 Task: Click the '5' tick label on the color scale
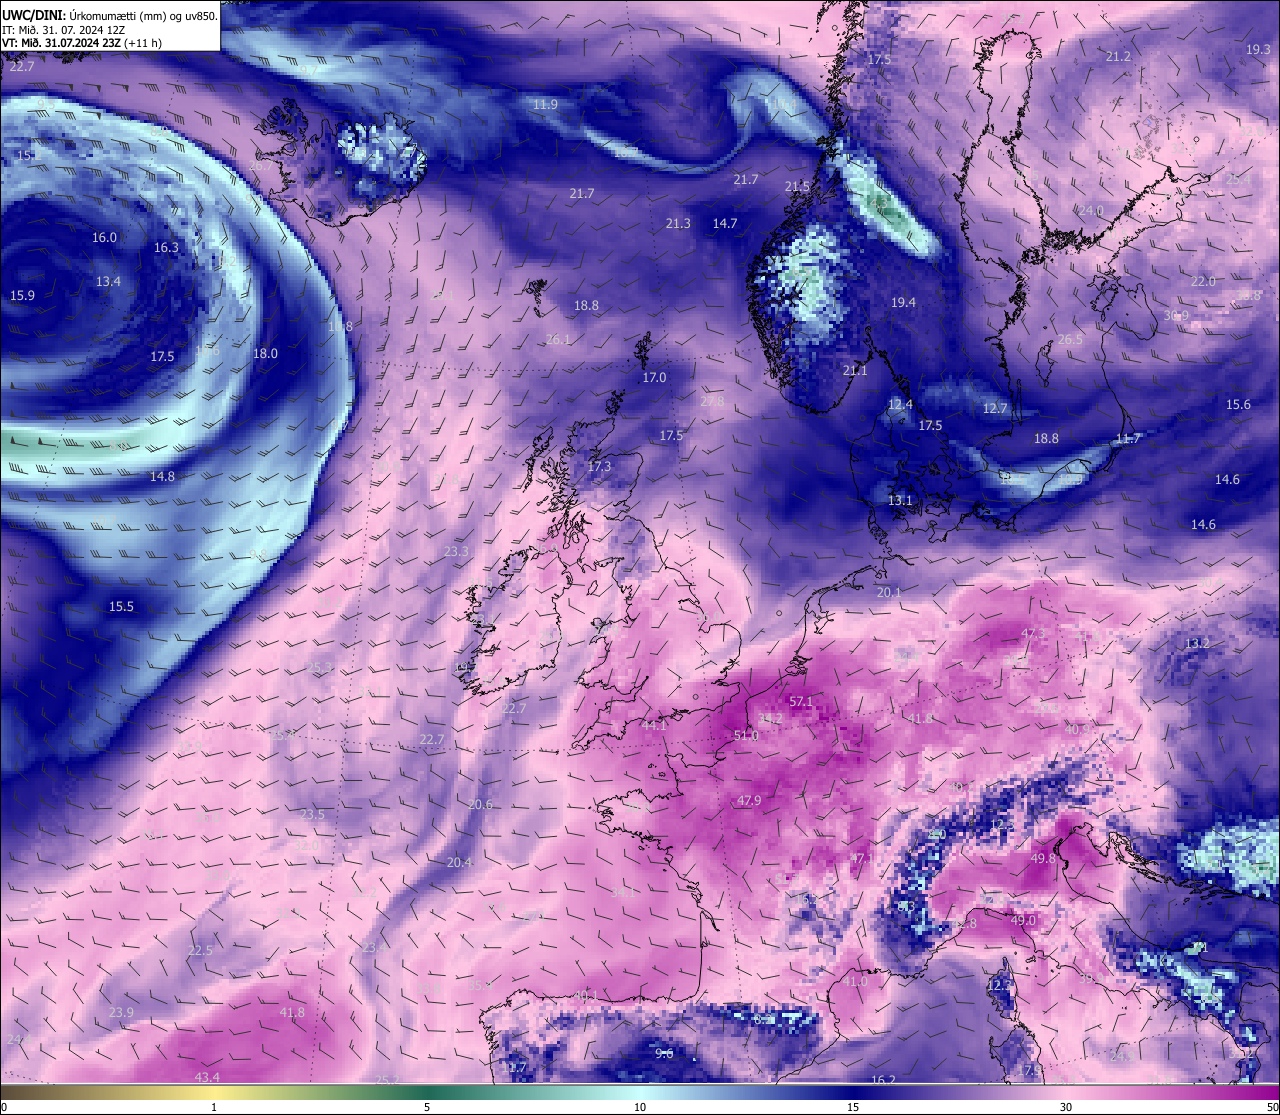click(x=427, y=1107)
